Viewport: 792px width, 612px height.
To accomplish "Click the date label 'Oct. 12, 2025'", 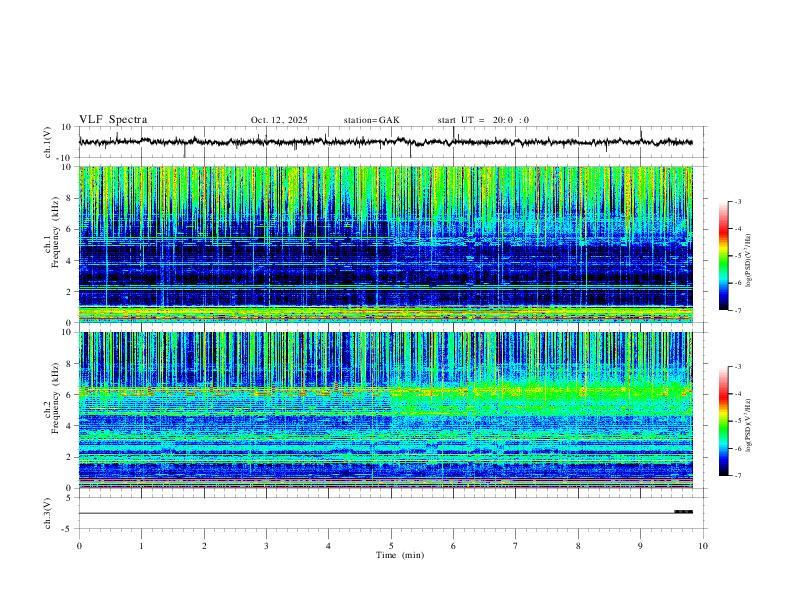I will [279, 120].
